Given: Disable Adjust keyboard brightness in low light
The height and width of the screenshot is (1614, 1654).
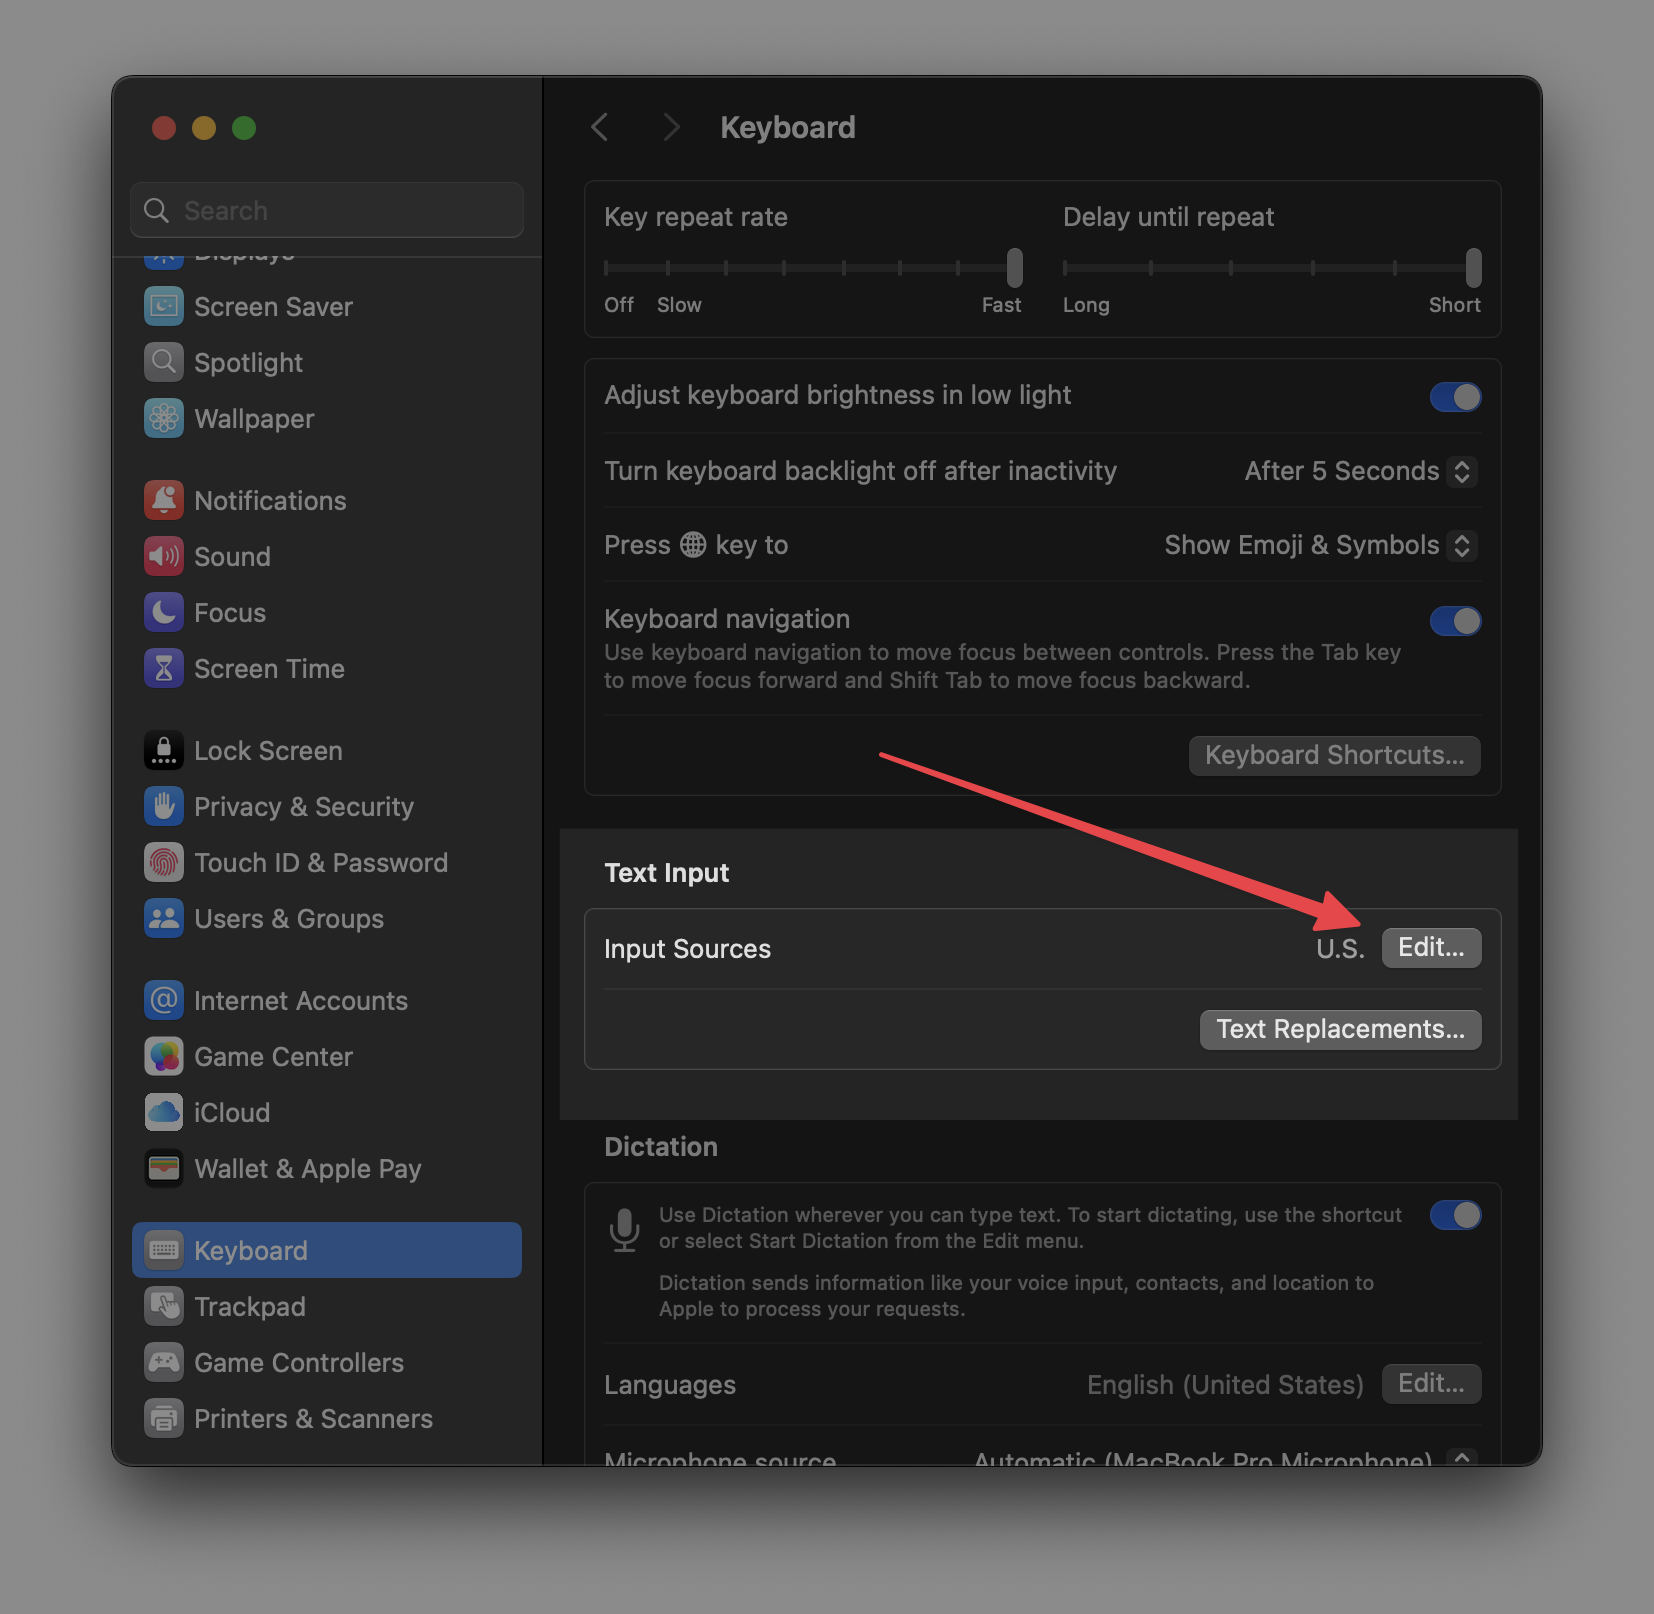Looking at the screenshot, I should [x=1455, y=397].
